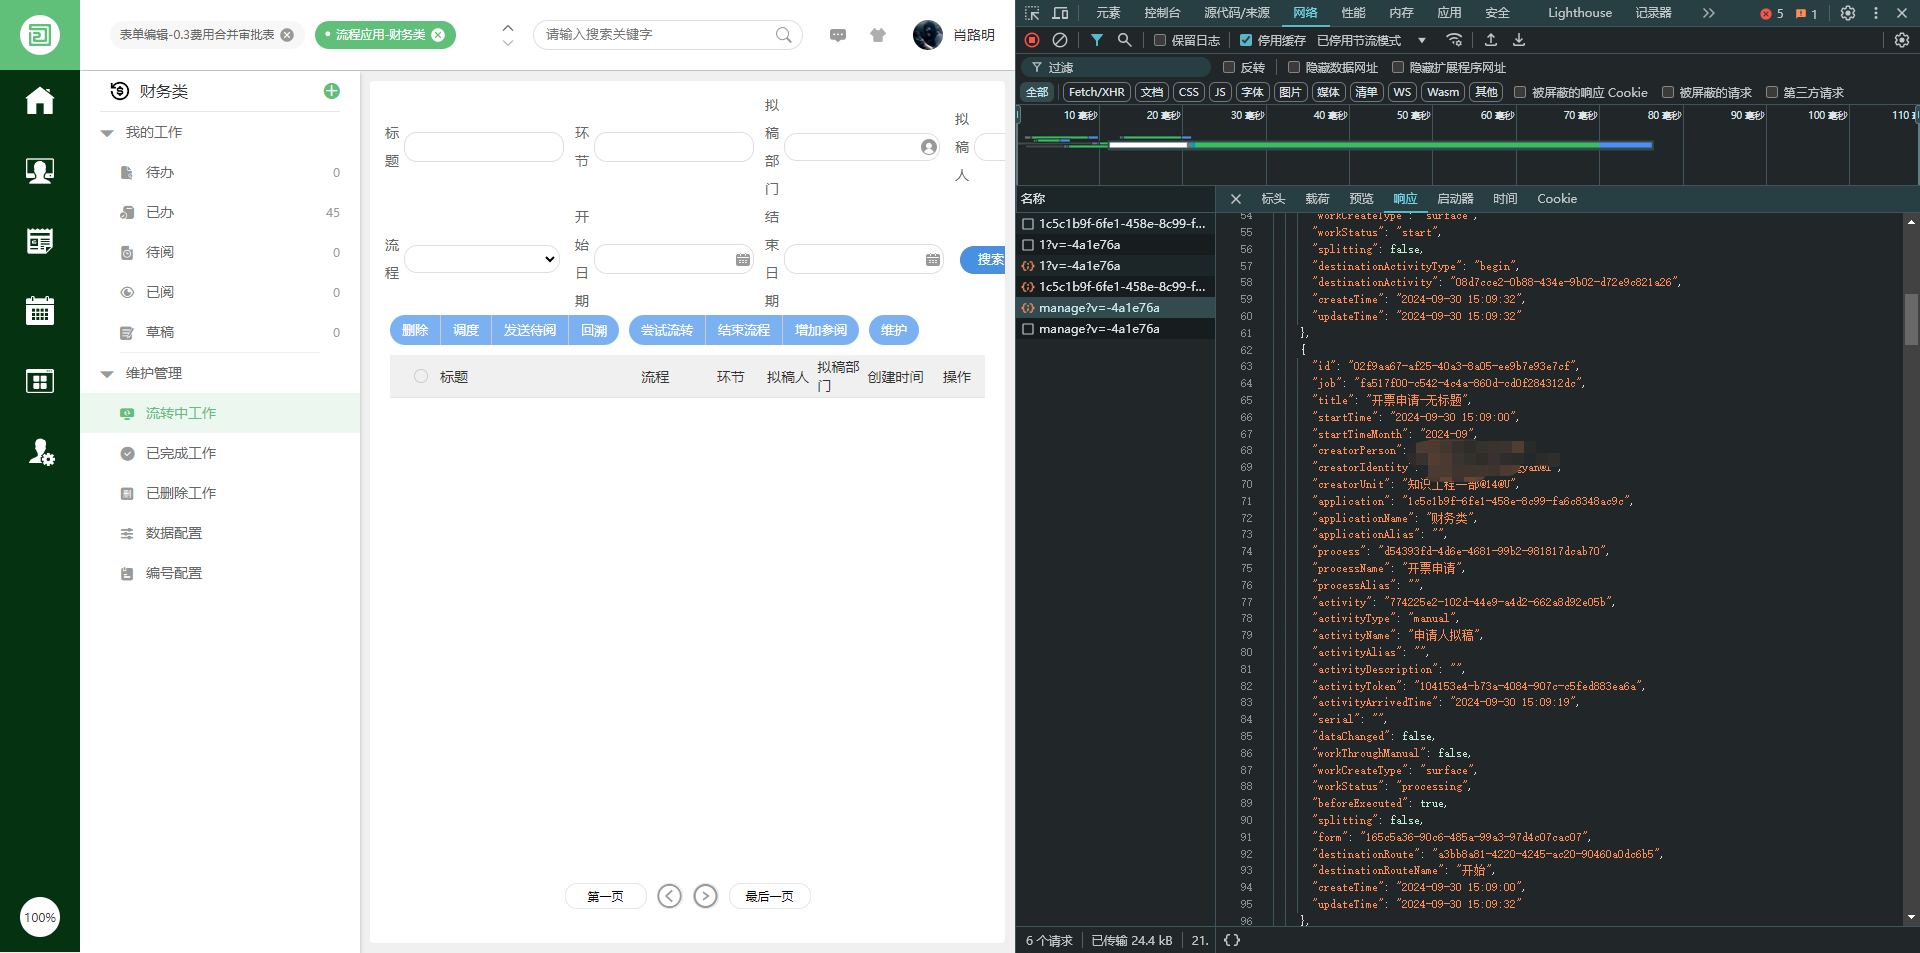Clear the network log
The image size is (1920, 953).
point(1060,40)
